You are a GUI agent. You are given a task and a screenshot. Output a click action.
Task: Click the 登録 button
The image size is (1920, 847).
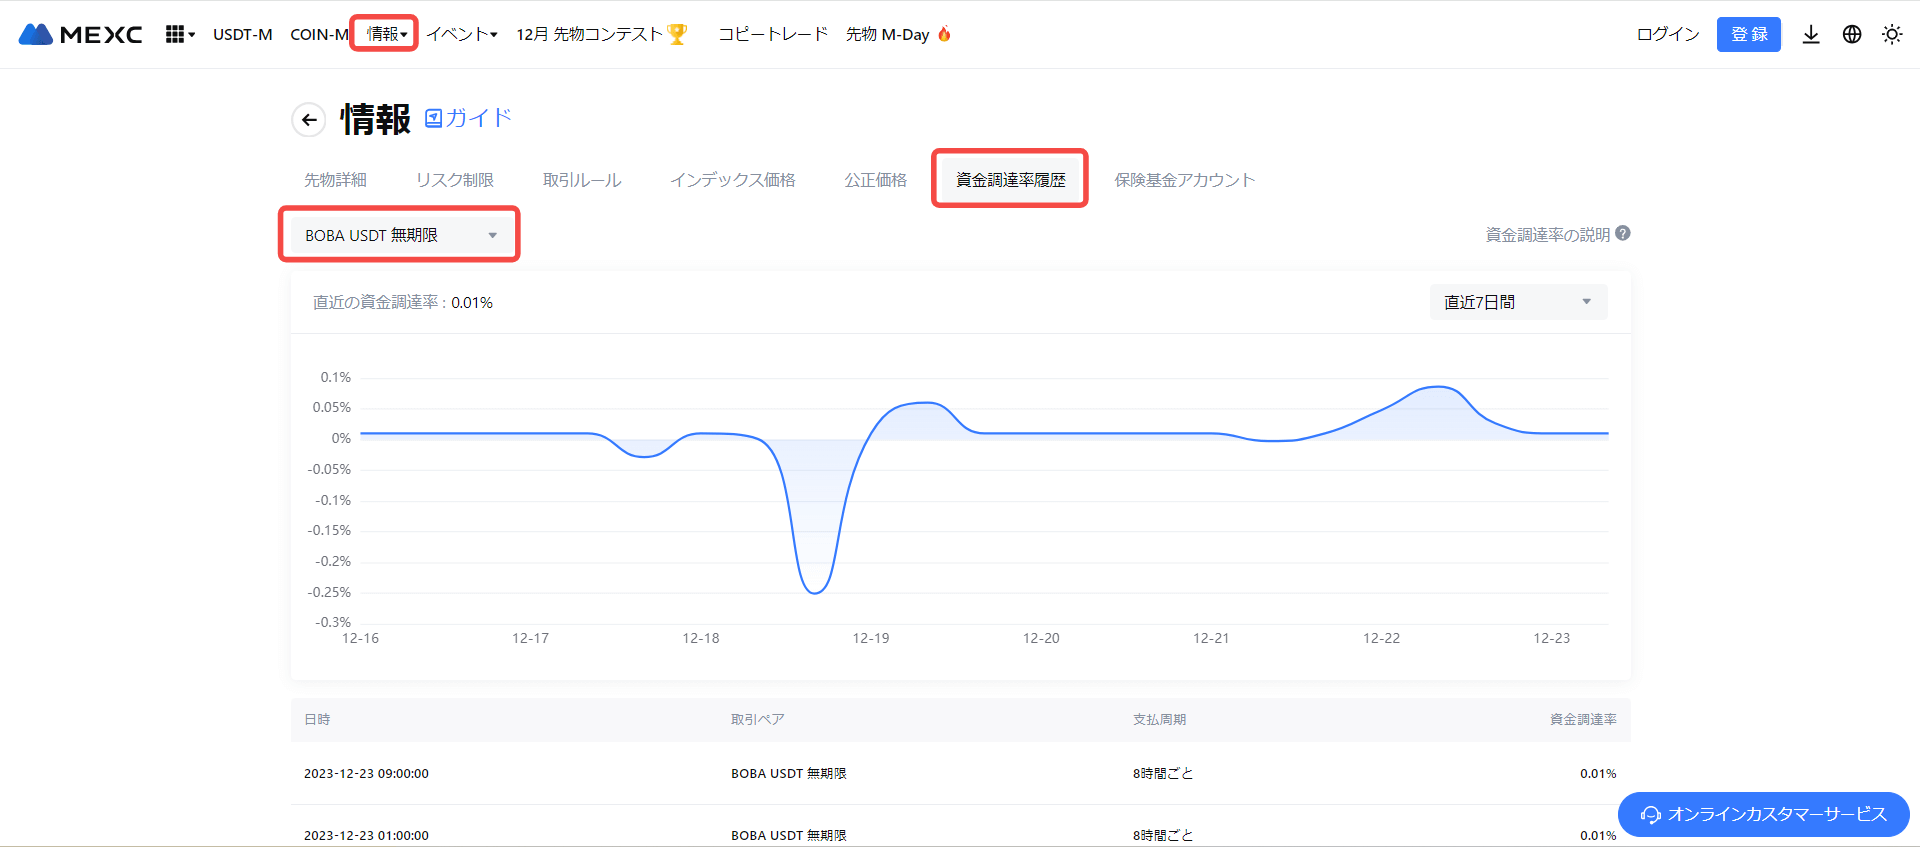pyautogui.click(x=1748, y=34)
